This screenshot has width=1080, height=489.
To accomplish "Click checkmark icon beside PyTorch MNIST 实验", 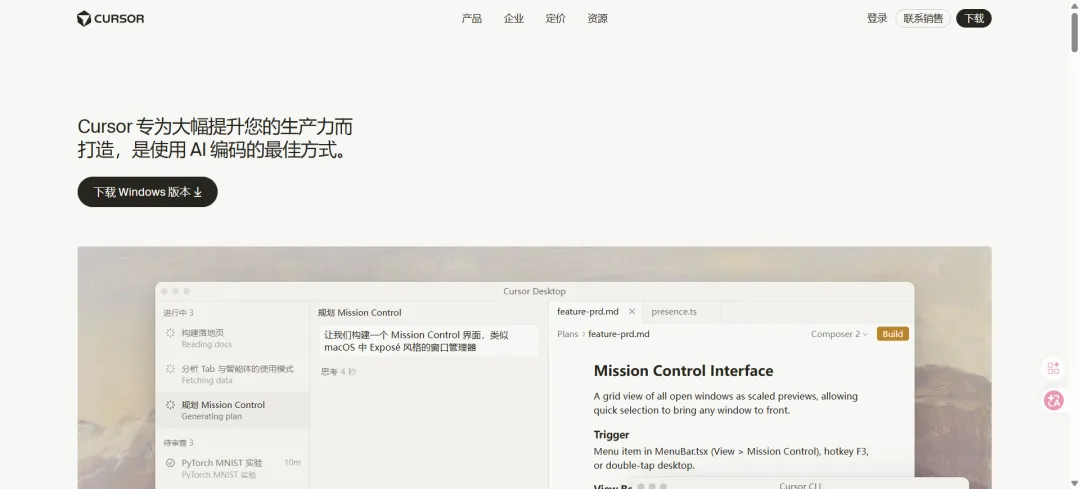I will tap(170, 463).
